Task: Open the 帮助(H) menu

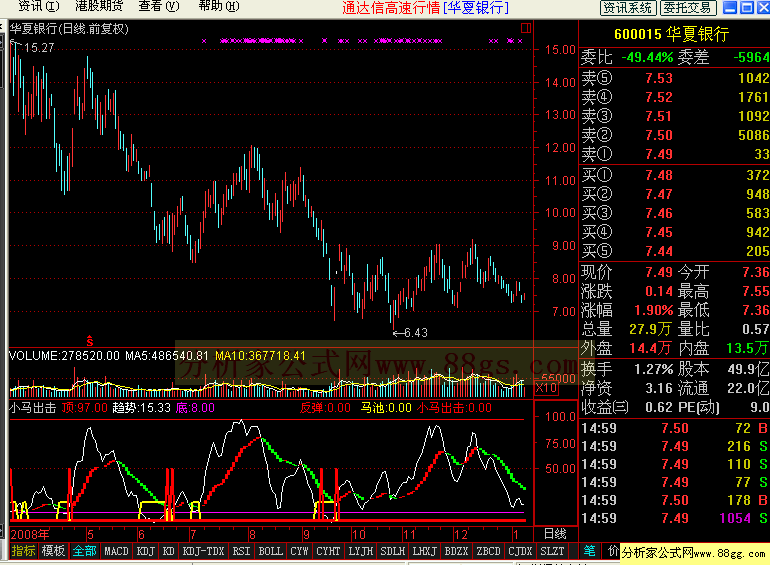Action: (219, 6)
